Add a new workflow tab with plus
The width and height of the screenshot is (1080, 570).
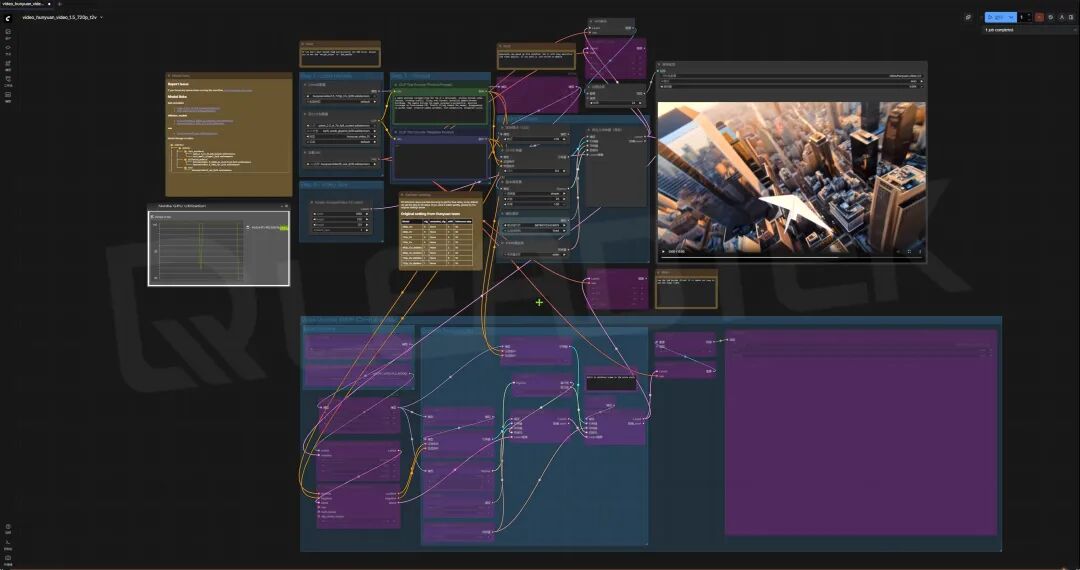pyautogui.click(x=59, y=4)
